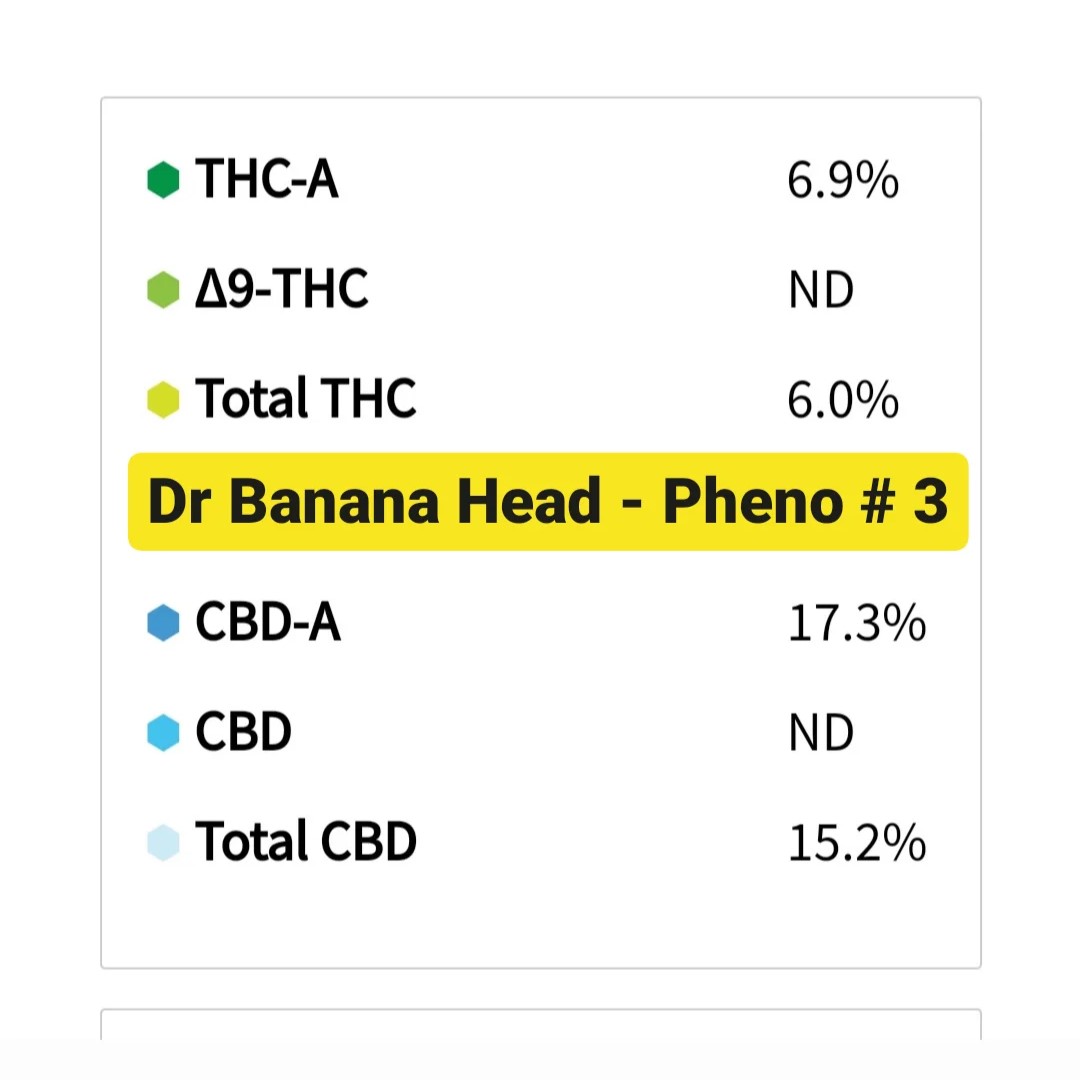This screenshot has width=1080, height=1080.
Task: Click the 15.2% Total CBD value
Action: point(856,843)
